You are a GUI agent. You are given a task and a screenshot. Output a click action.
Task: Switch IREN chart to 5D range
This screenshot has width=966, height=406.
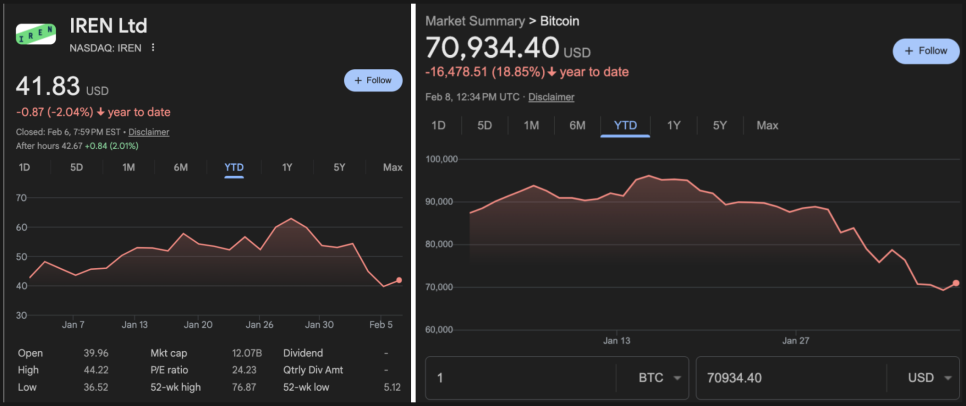pos(77,167)
